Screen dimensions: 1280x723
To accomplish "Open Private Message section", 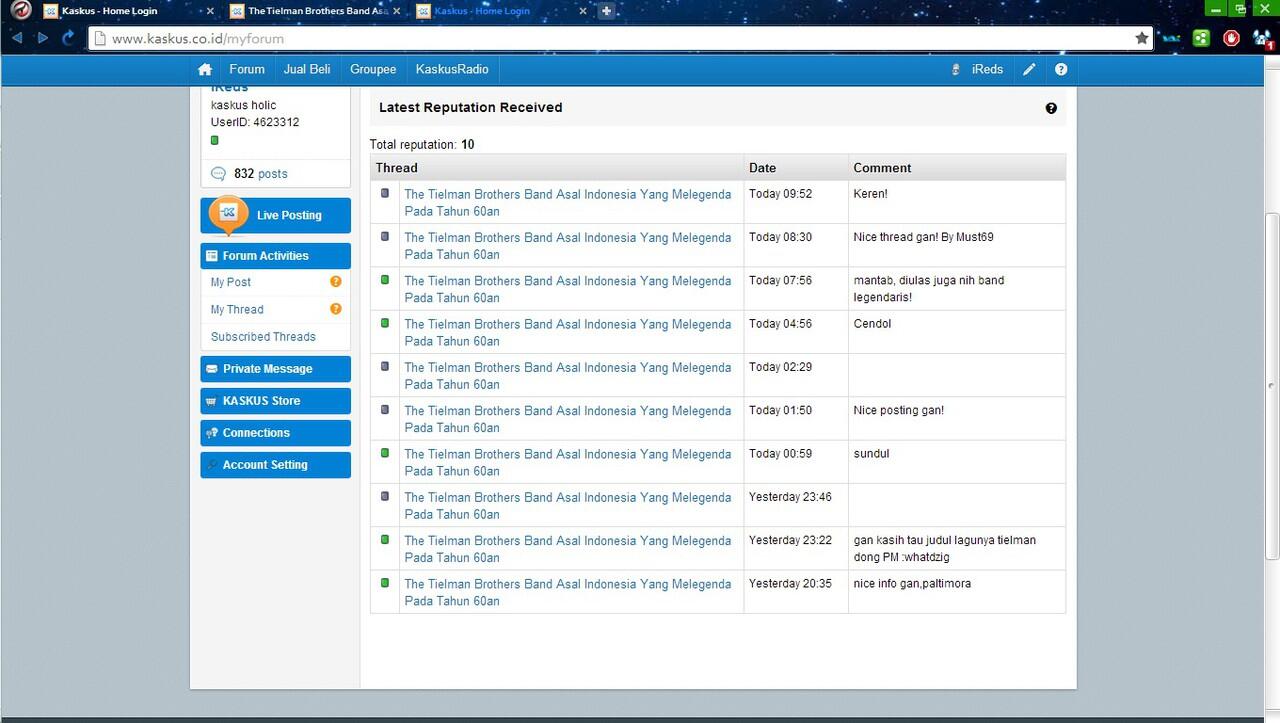I will tap(275, 369).
